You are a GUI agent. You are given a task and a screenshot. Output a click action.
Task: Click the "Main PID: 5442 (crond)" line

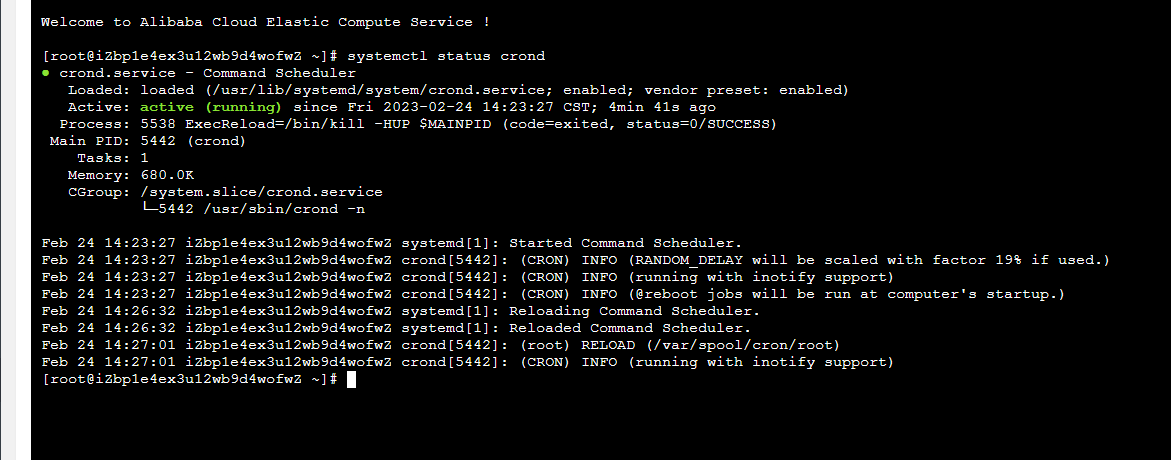(148, 141)
